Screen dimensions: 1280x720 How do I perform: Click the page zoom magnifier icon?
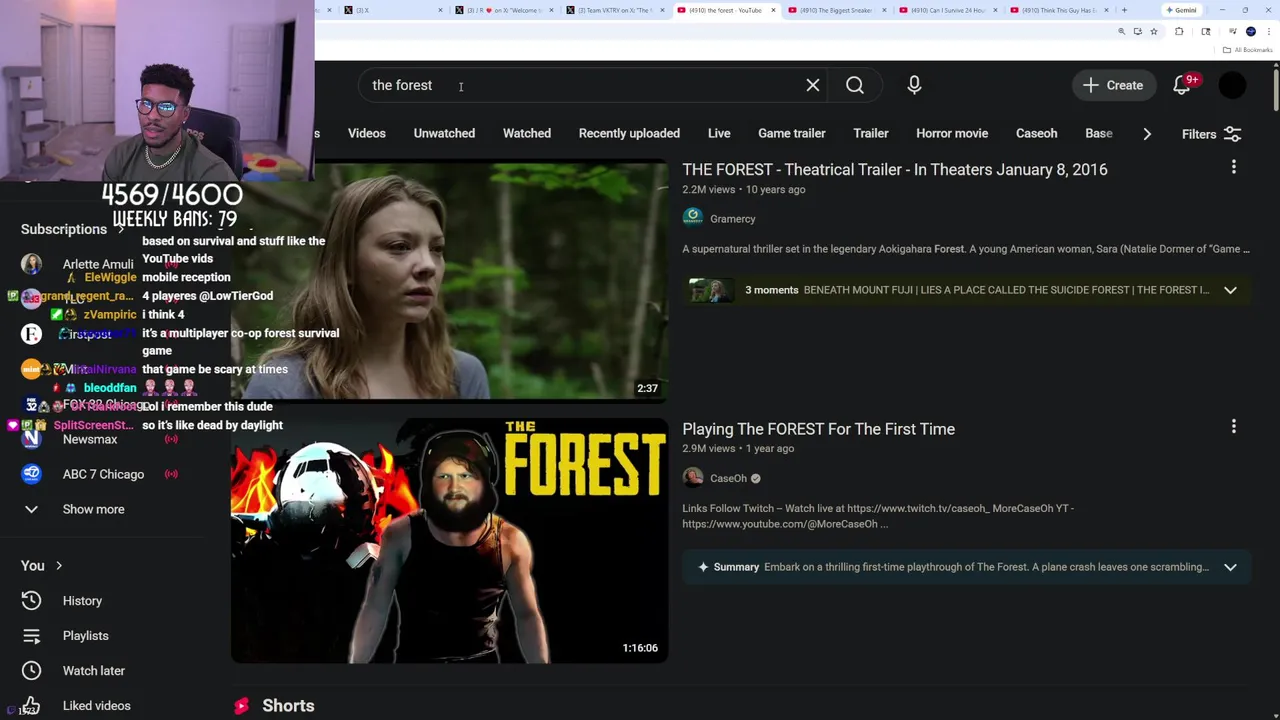point(1121,32)
